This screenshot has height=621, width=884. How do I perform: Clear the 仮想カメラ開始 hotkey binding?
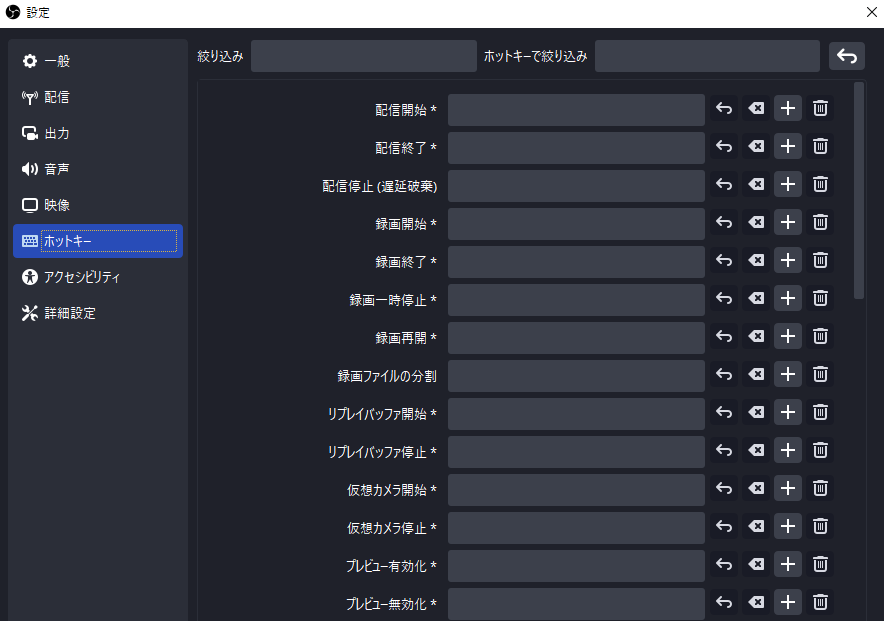[756, 488]
